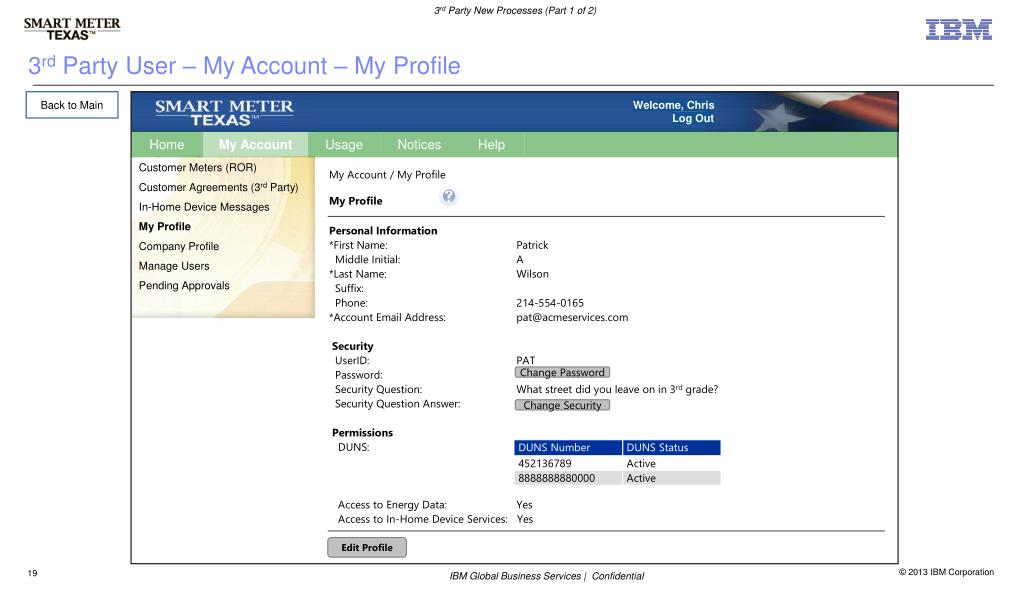Switch to the Usage tab
Screen dimensions: 1023x590
tap(344, 144)
